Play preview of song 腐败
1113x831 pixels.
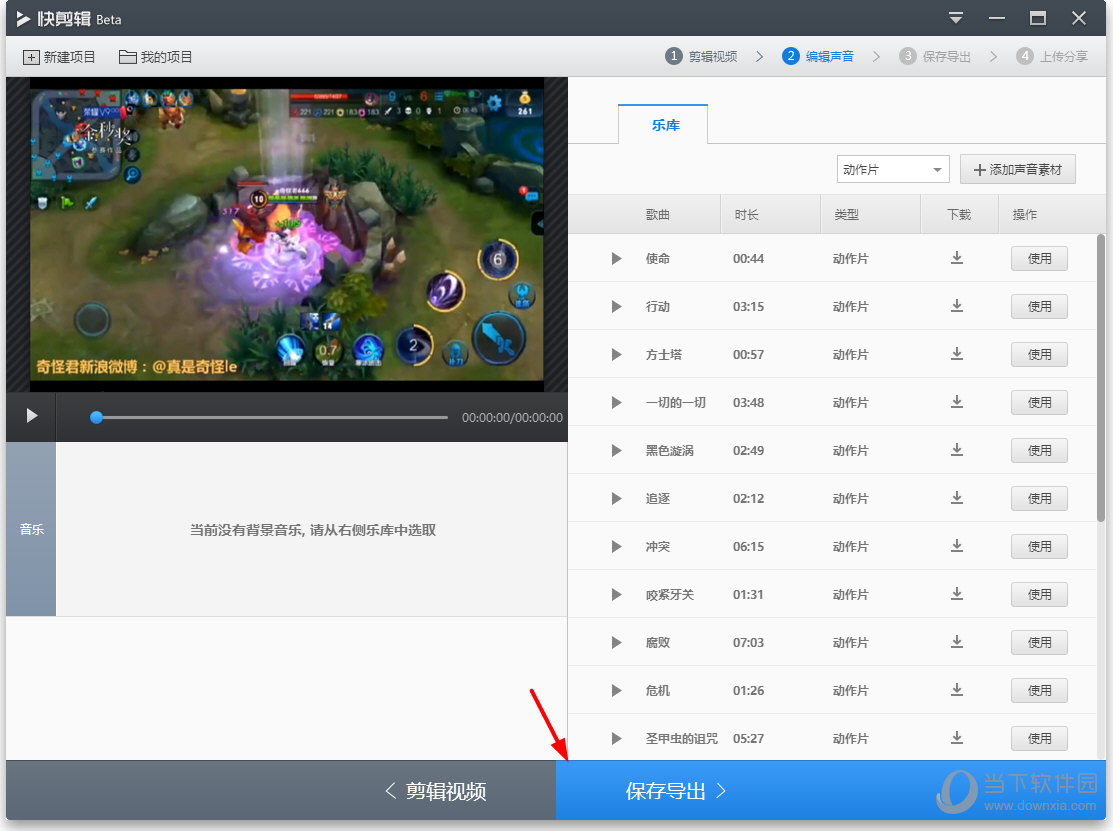pyautogui.click(x=616, y=642)
